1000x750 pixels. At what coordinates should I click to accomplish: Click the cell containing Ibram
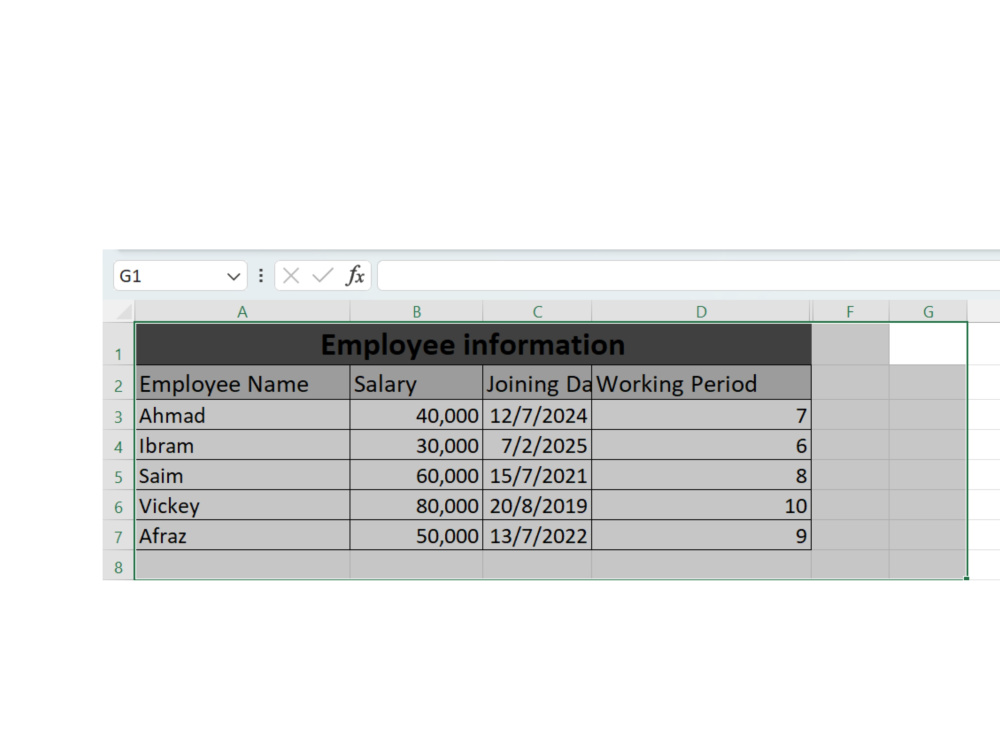(242, 445)
